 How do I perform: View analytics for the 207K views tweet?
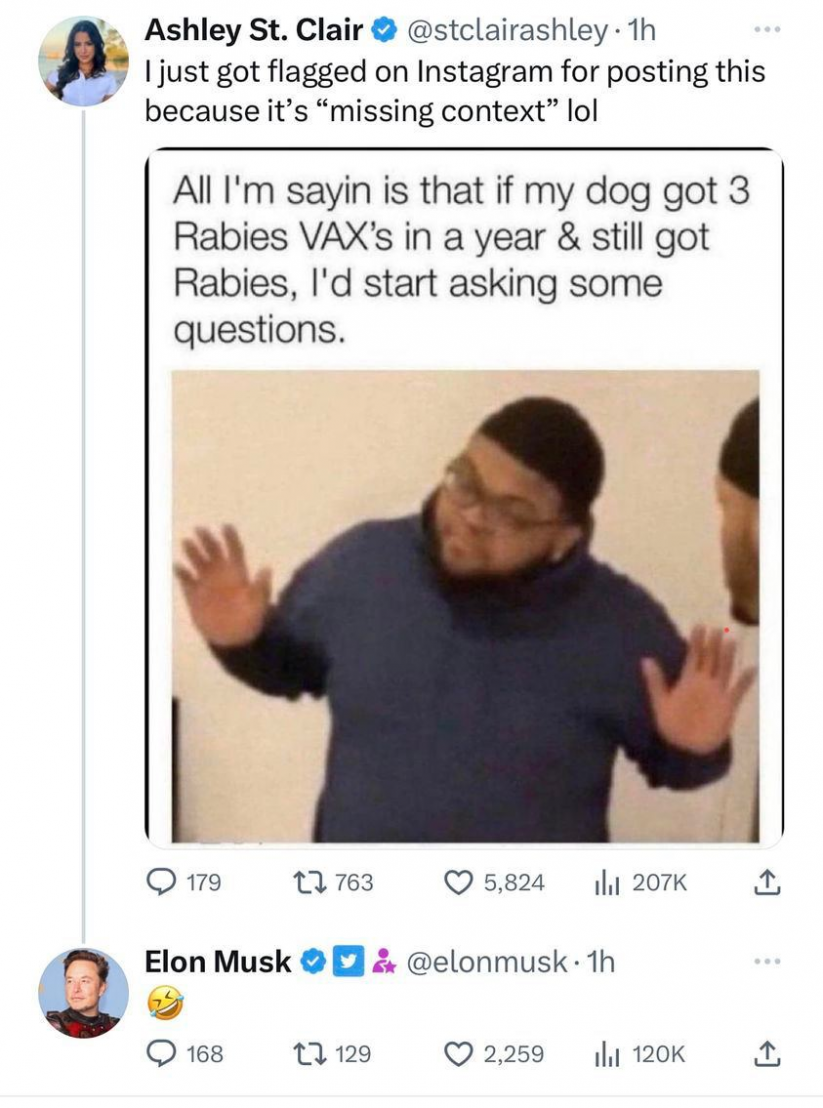(606, 882)
